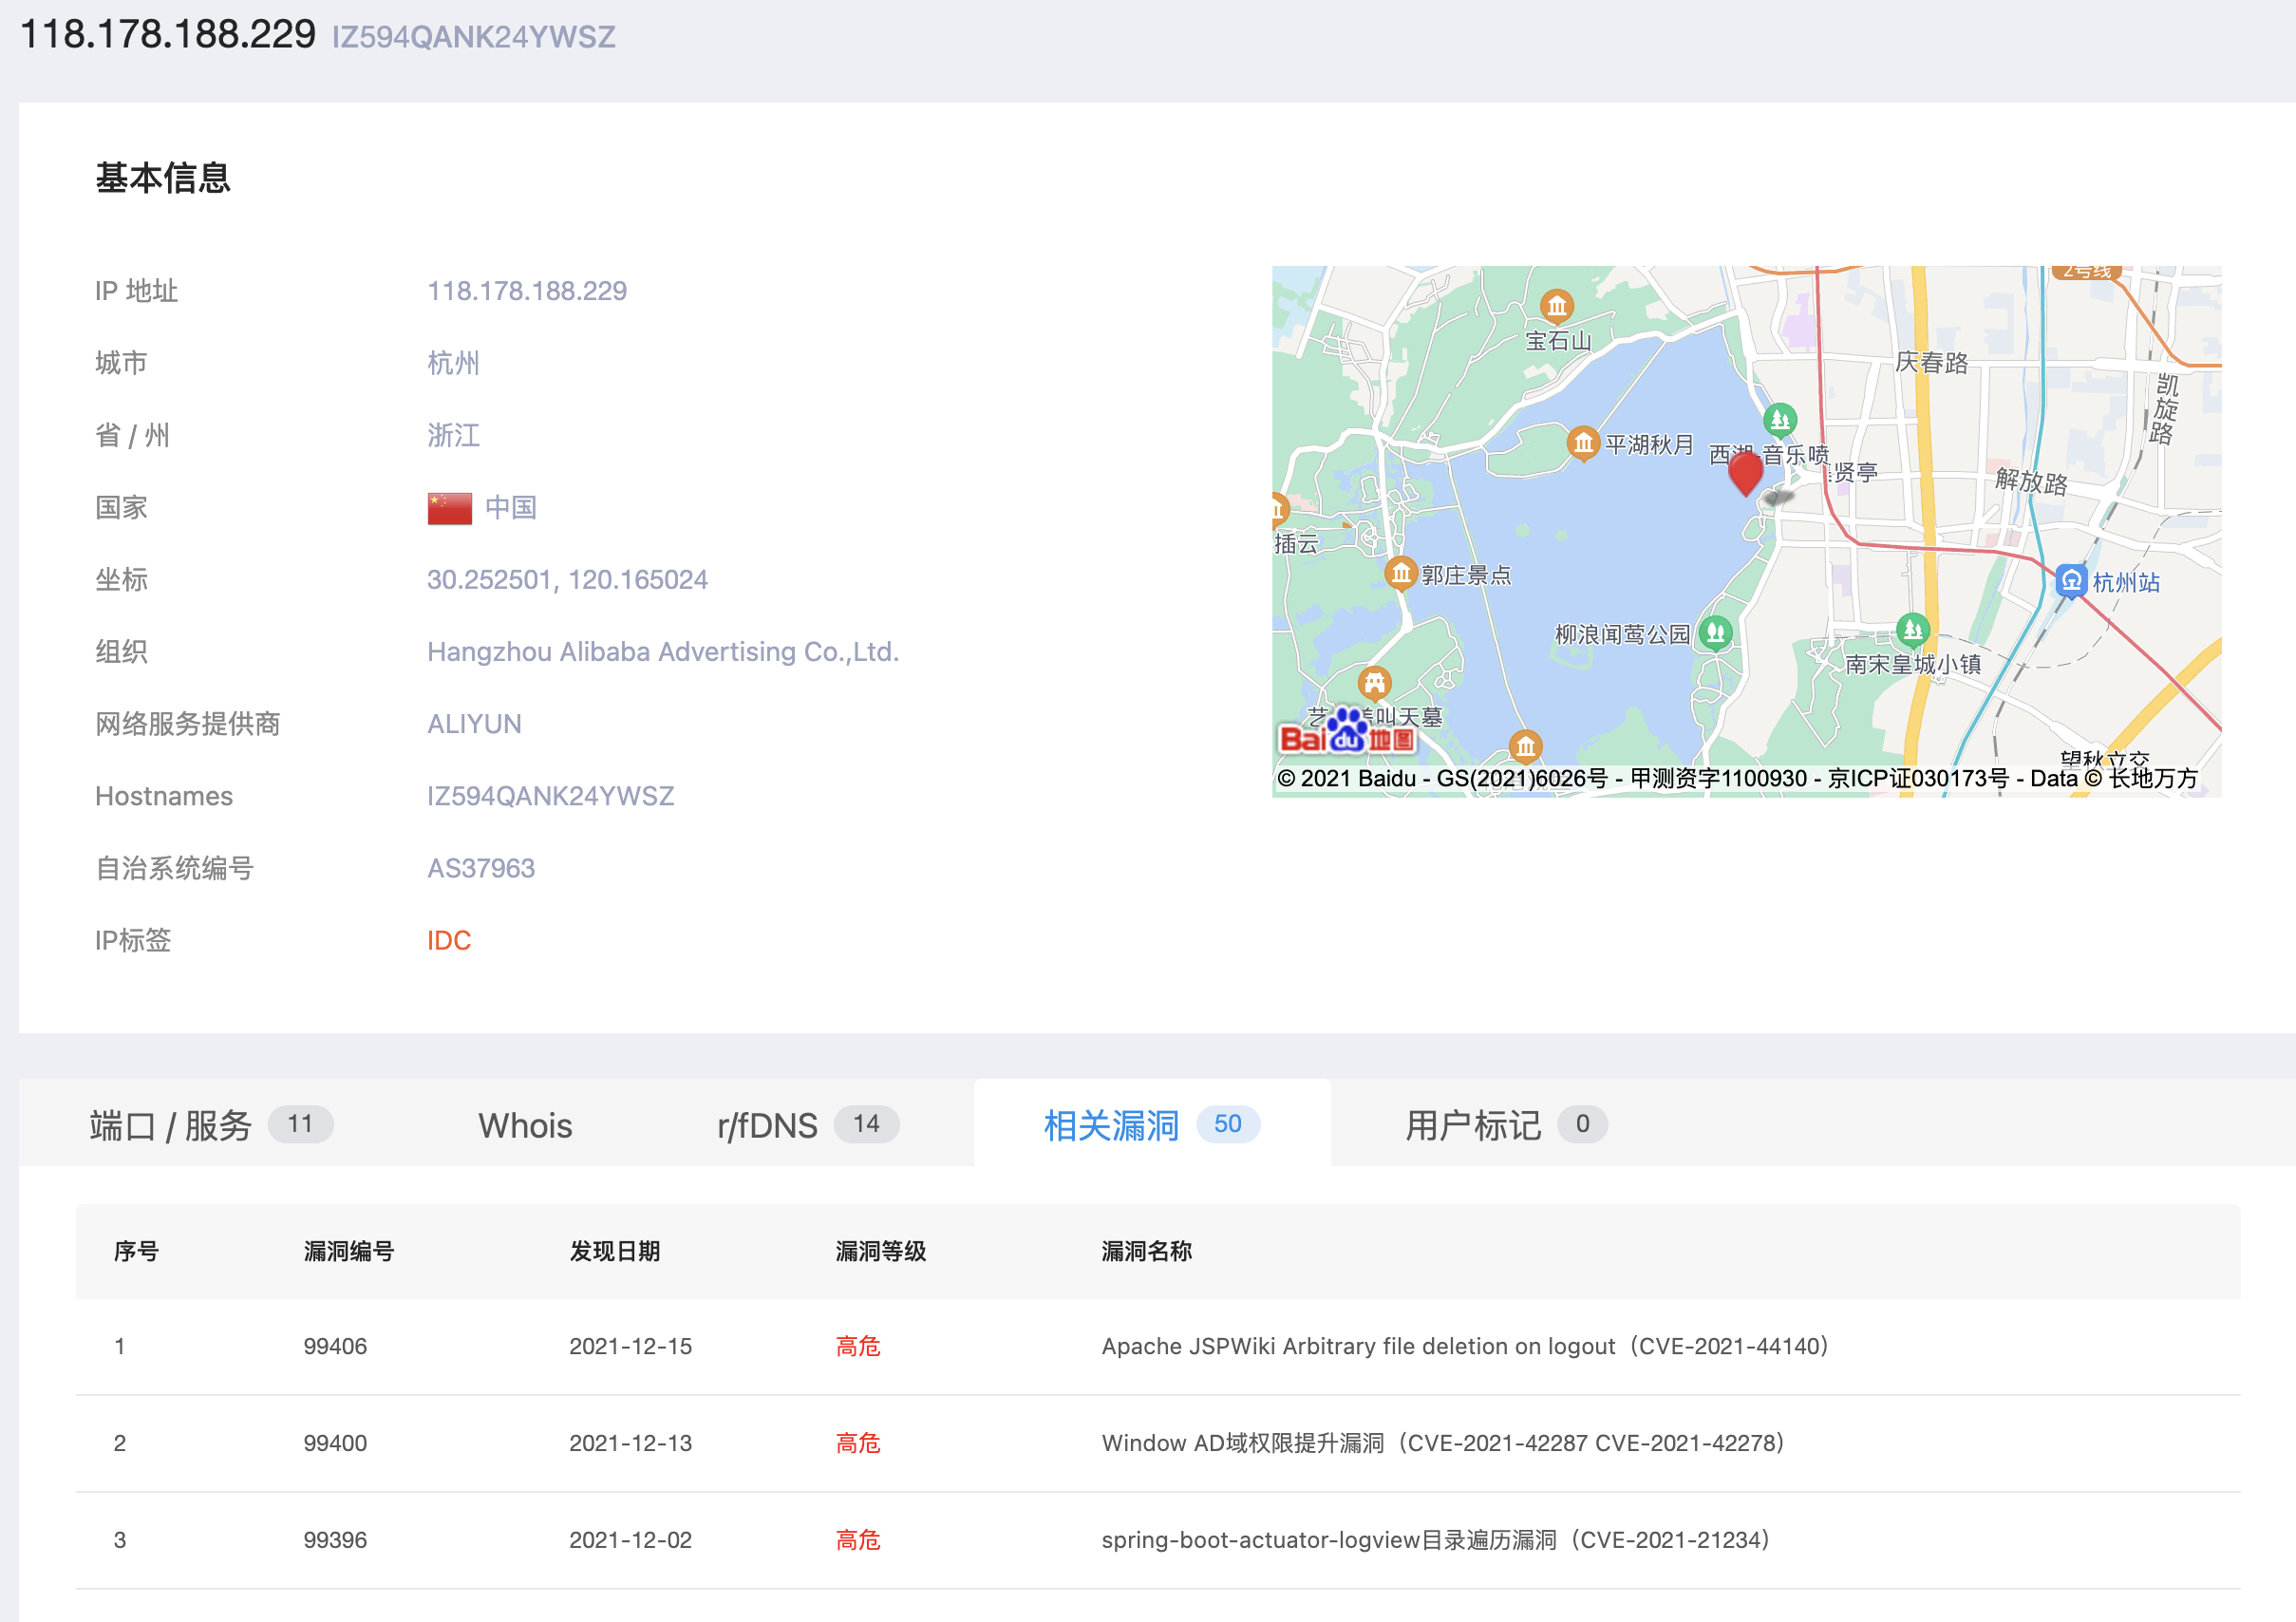Click the Hangzhou Alibaba Advertising organization link
This screenshot has width=2296, height=1622.
tap(662, 652)
